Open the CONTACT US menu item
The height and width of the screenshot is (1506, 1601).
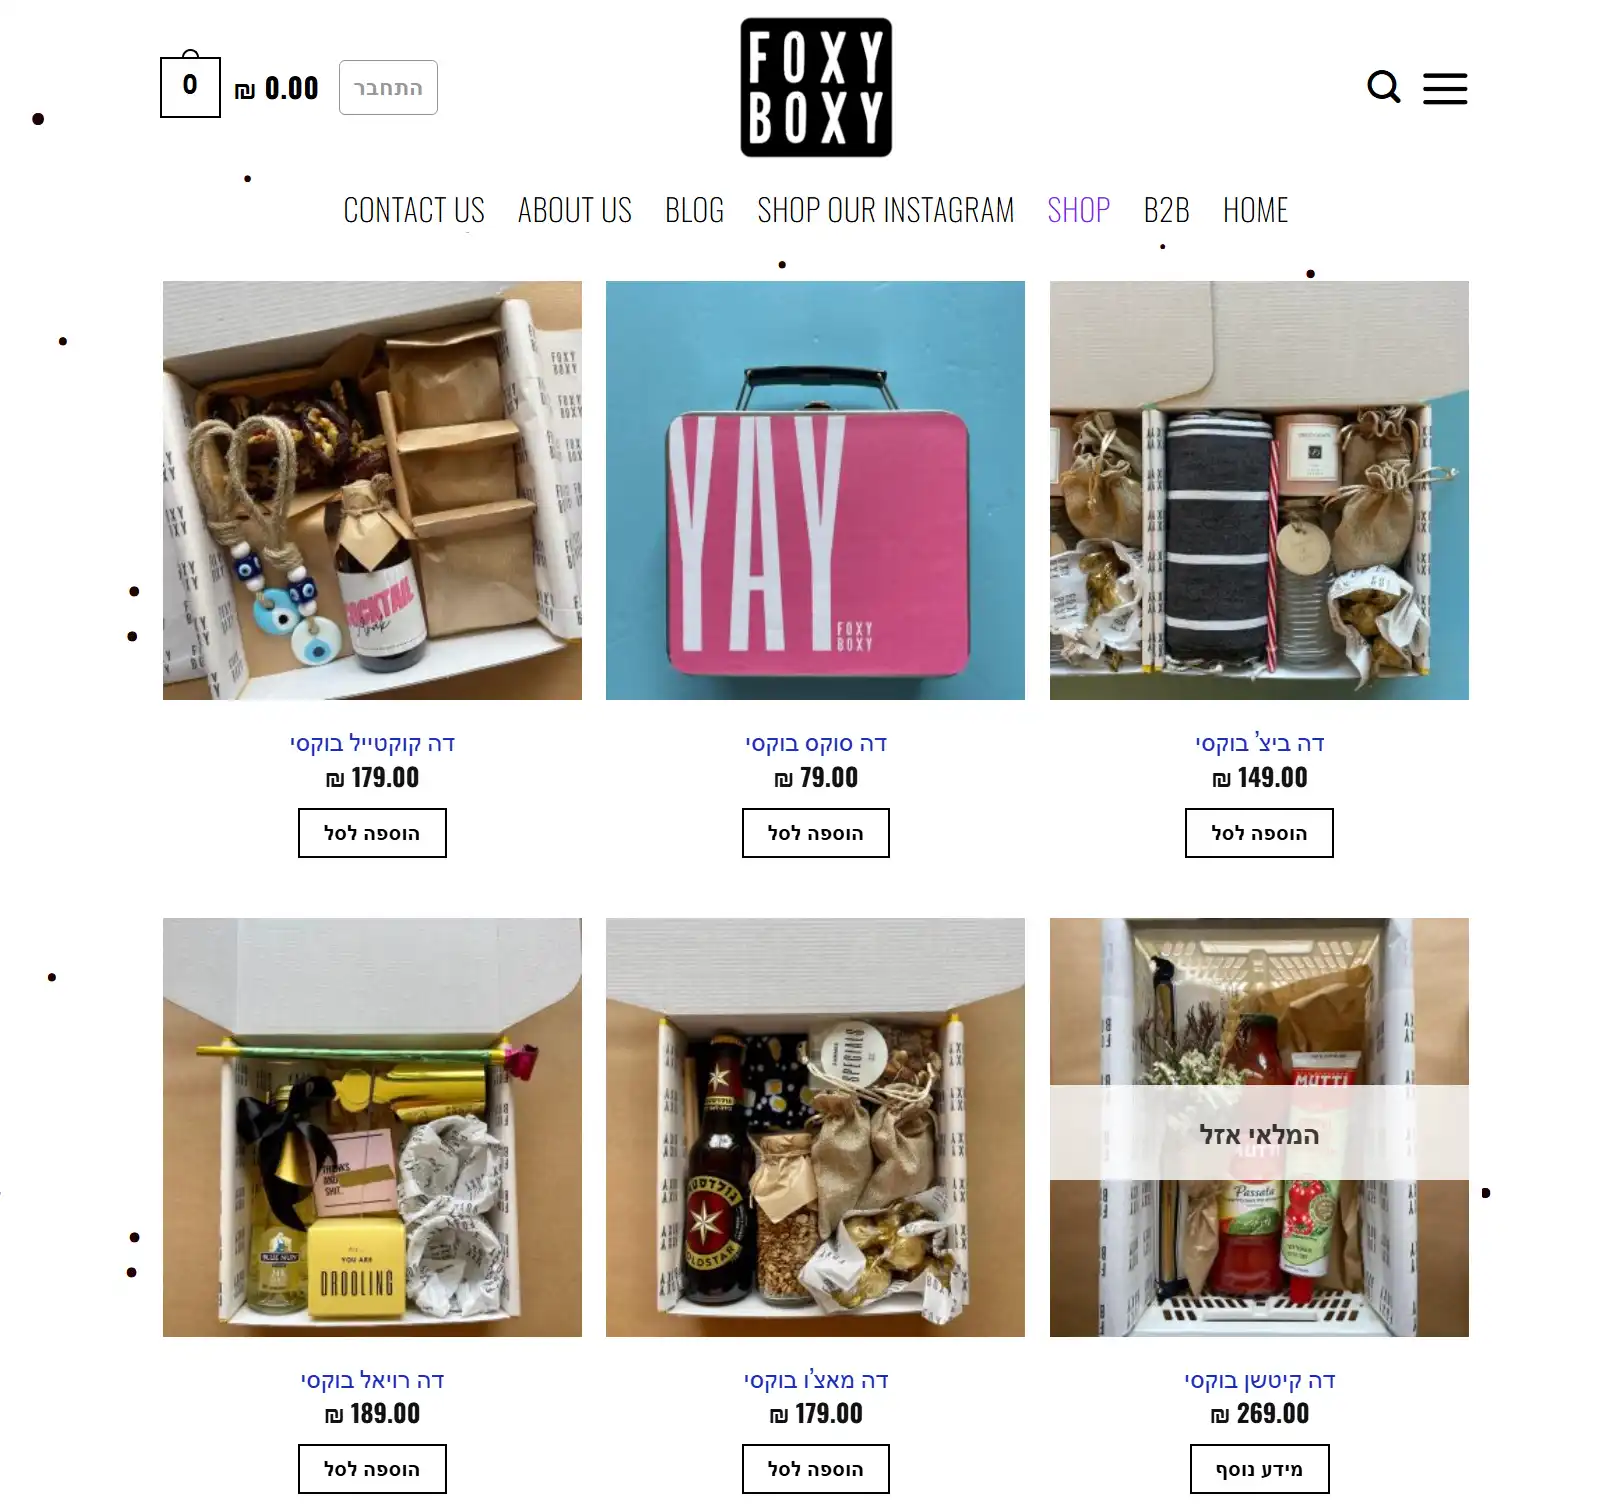click(414, 210)
